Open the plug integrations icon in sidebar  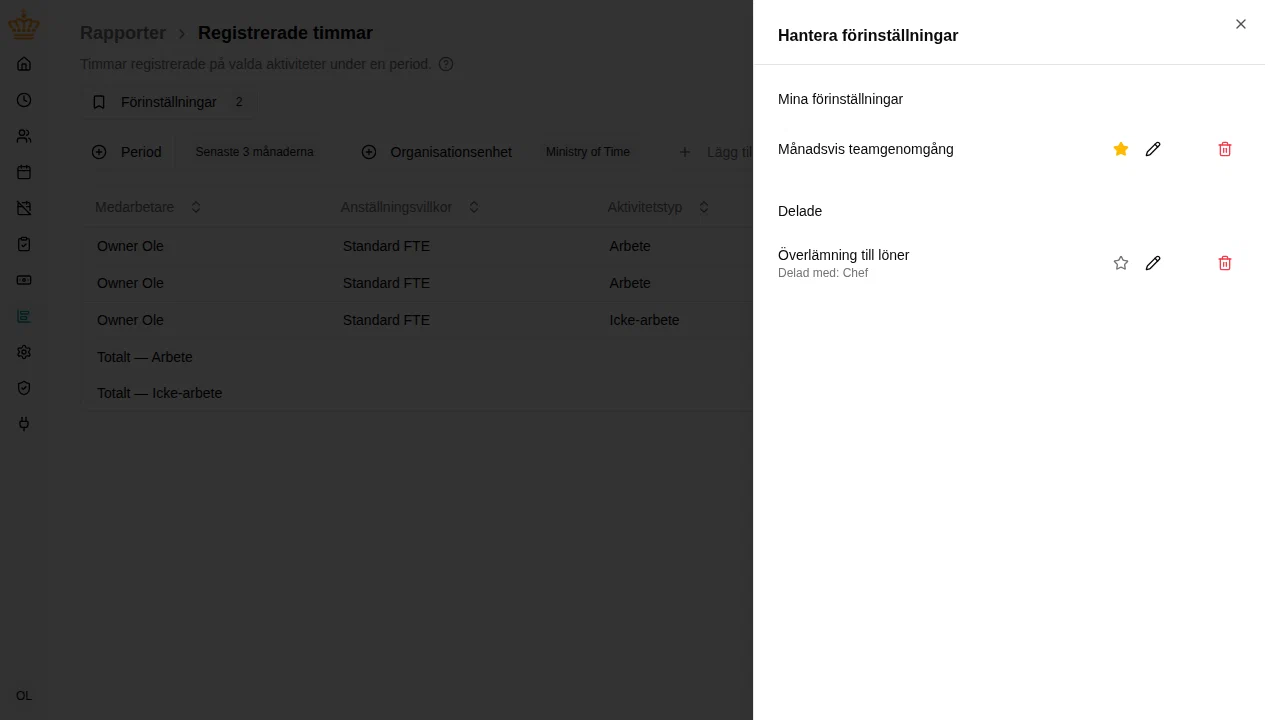point(24,424)
